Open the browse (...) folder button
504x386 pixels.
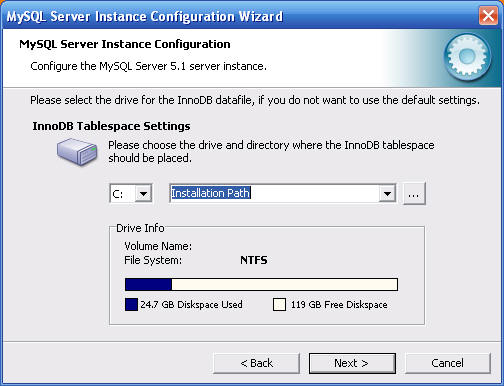coord(414,193)
